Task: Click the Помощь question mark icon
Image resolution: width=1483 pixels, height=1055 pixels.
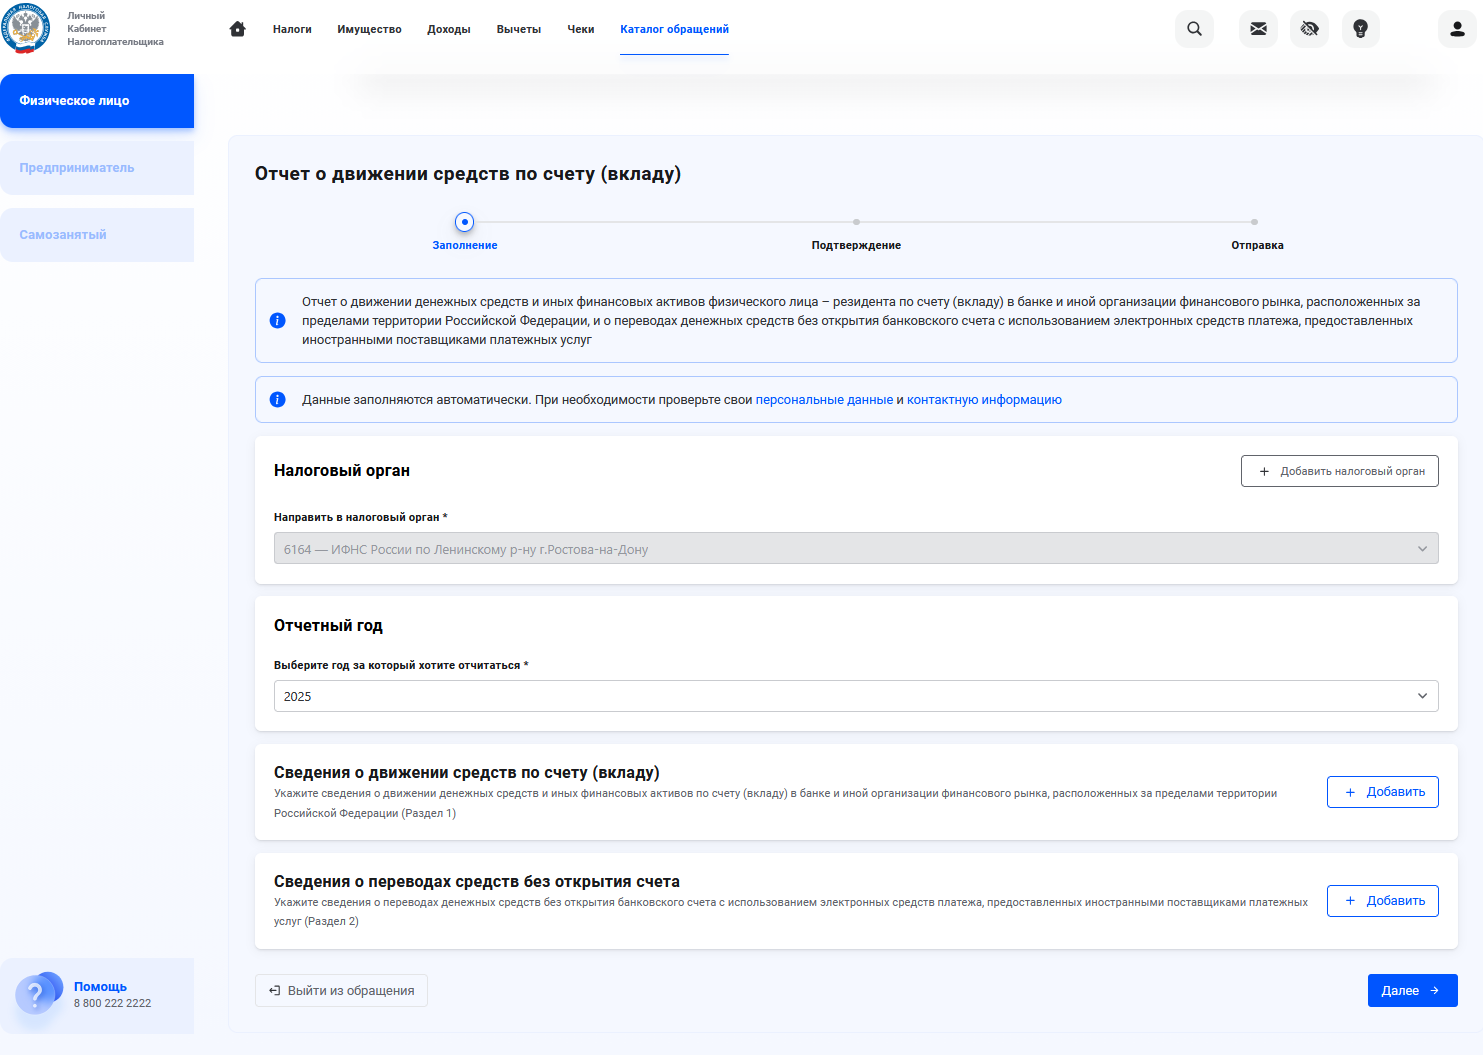Action: pos(36,994)
